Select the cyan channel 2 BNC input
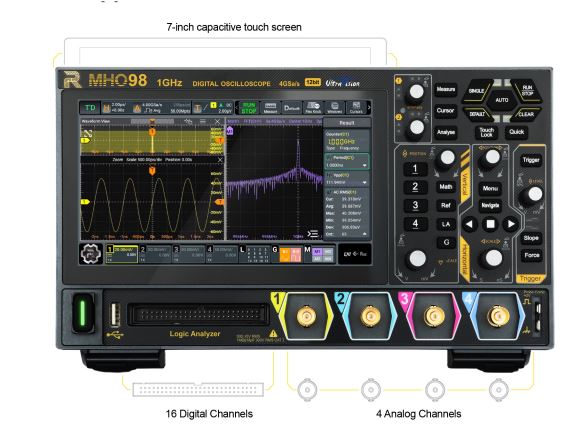 point(370,317)
